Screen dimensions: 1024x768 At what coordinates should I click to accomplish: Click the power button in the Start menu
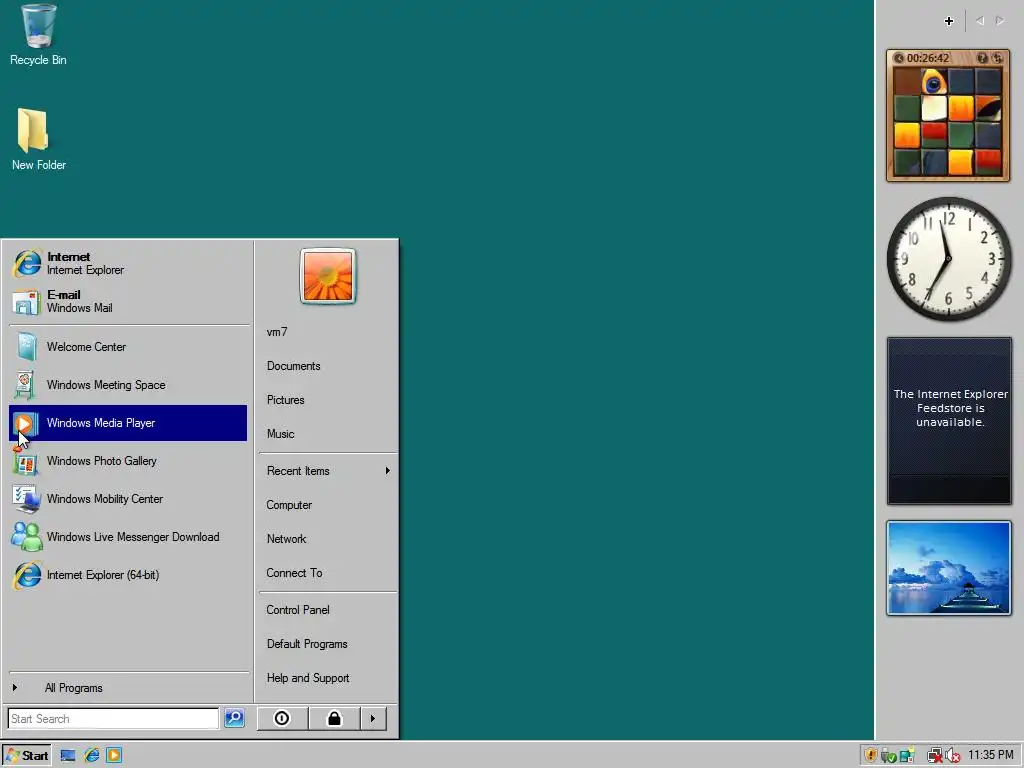click(282, 718)
